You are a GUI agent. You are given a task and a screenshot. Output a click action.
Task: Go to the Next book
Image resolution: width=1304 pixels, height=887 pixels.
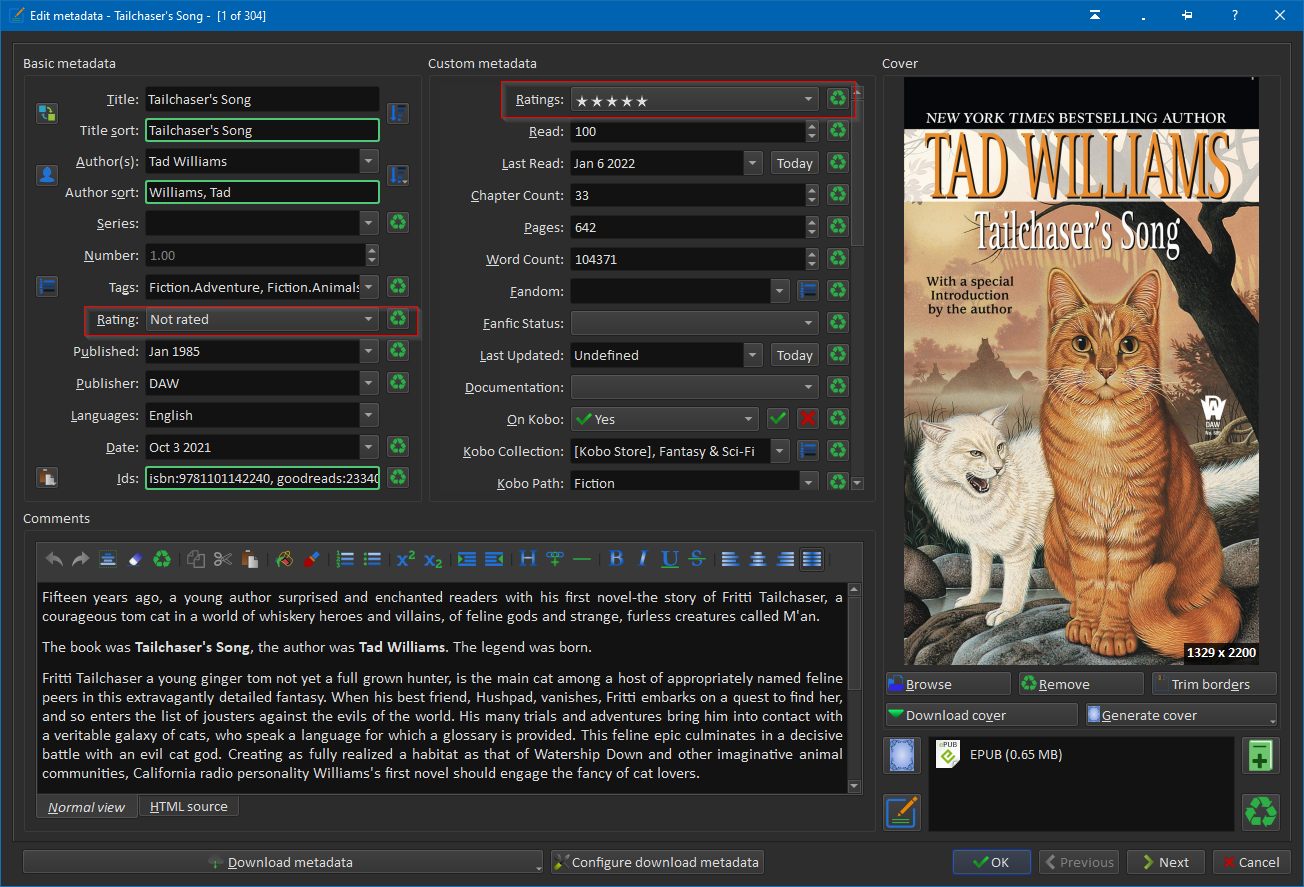pos(1166,862)
